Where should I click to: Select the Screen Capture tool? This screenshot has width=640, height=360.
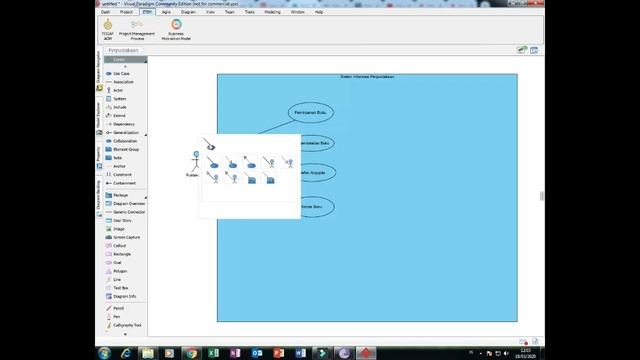coord(127,237)
